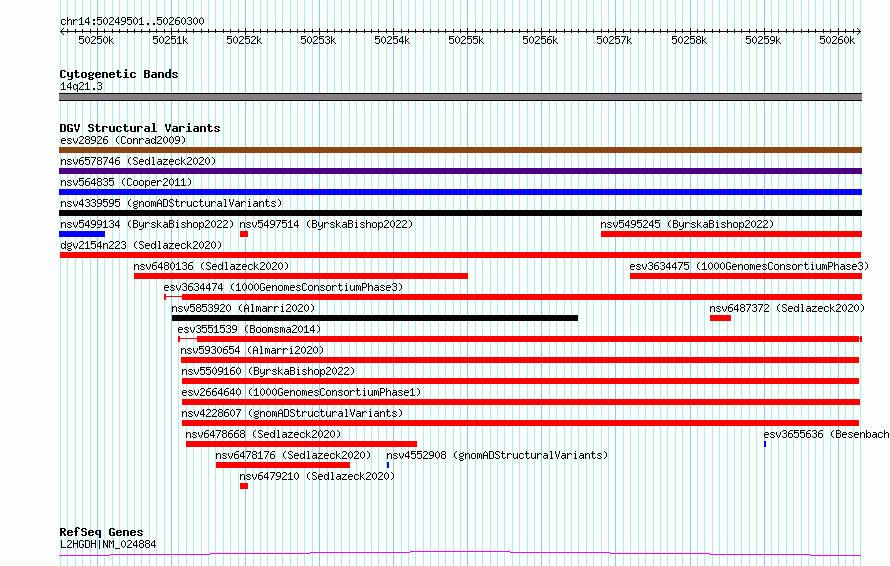Open esv2664640 (1000GenomesConsortiumPhase1) label
This screenshot has height=566, width=890.
(x=301, y=392)
